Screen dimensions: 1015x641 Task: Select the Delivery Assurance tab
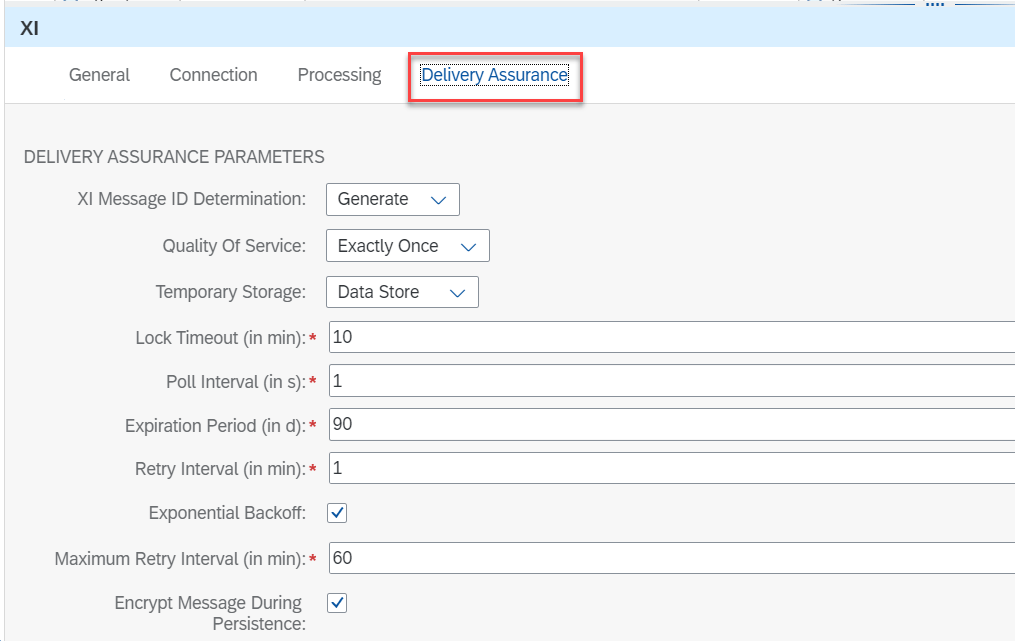[x=494, y=75]
